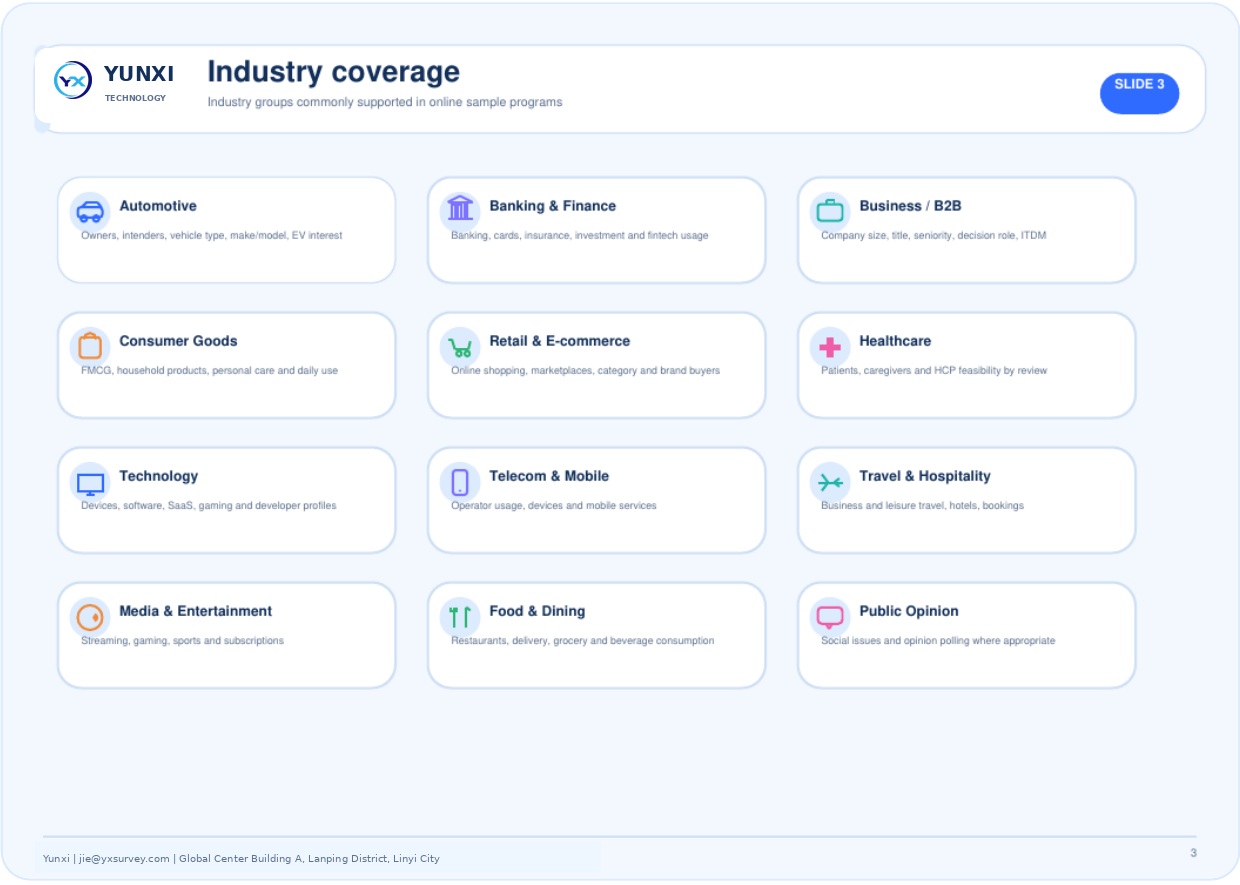Viewport: 1240px width, 885px height.
Task: Click the Travel & Hospitality plane icon
Action: pyautogui.click(x=830, y=483)
